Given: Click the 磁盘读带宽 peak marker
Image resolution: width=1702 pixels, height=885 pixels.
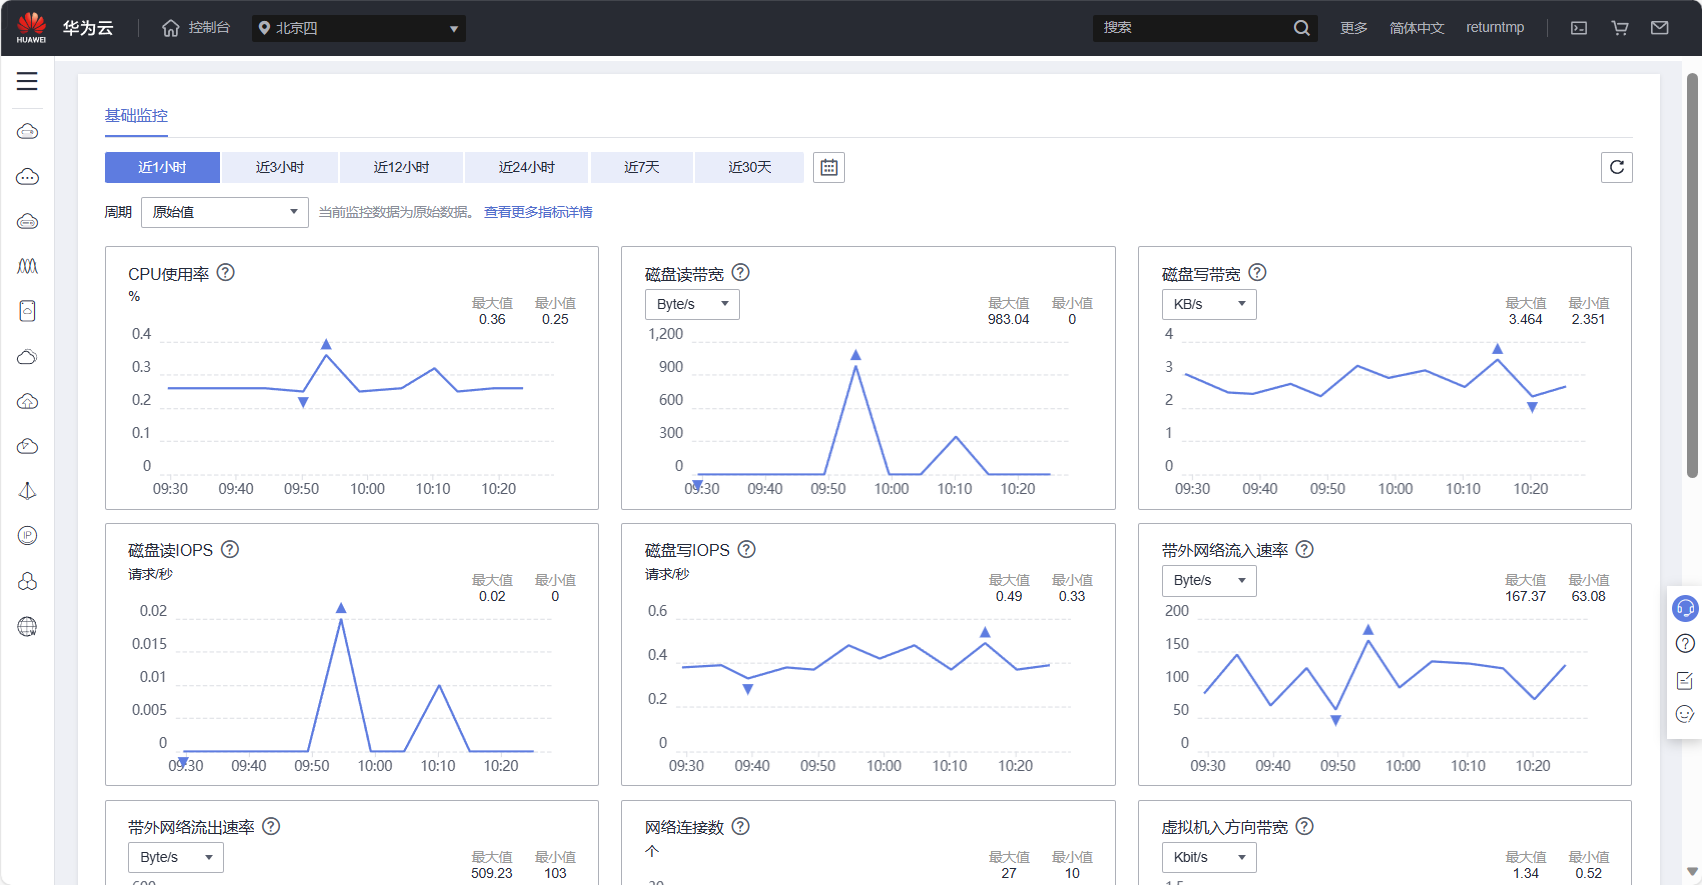Looking at the screenshot, I should pos(855,355).
